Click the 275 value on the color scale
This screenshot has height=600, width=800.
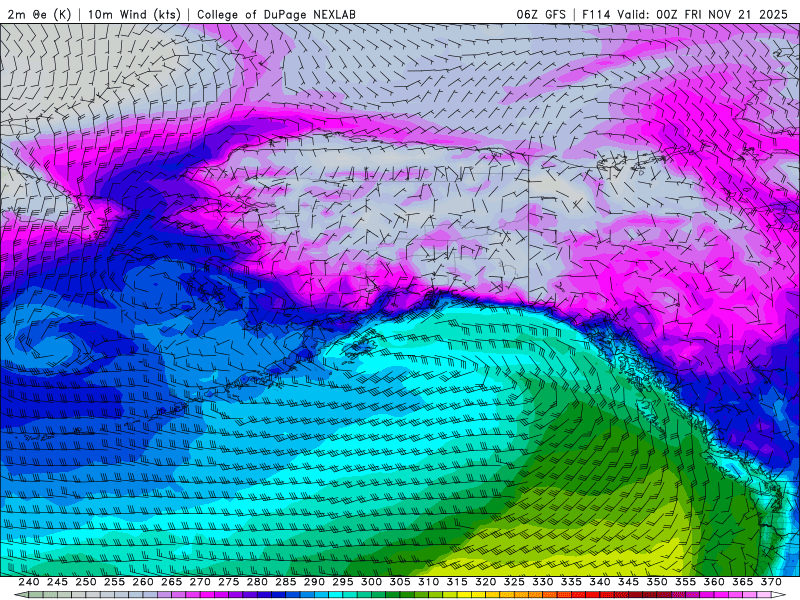229,582
